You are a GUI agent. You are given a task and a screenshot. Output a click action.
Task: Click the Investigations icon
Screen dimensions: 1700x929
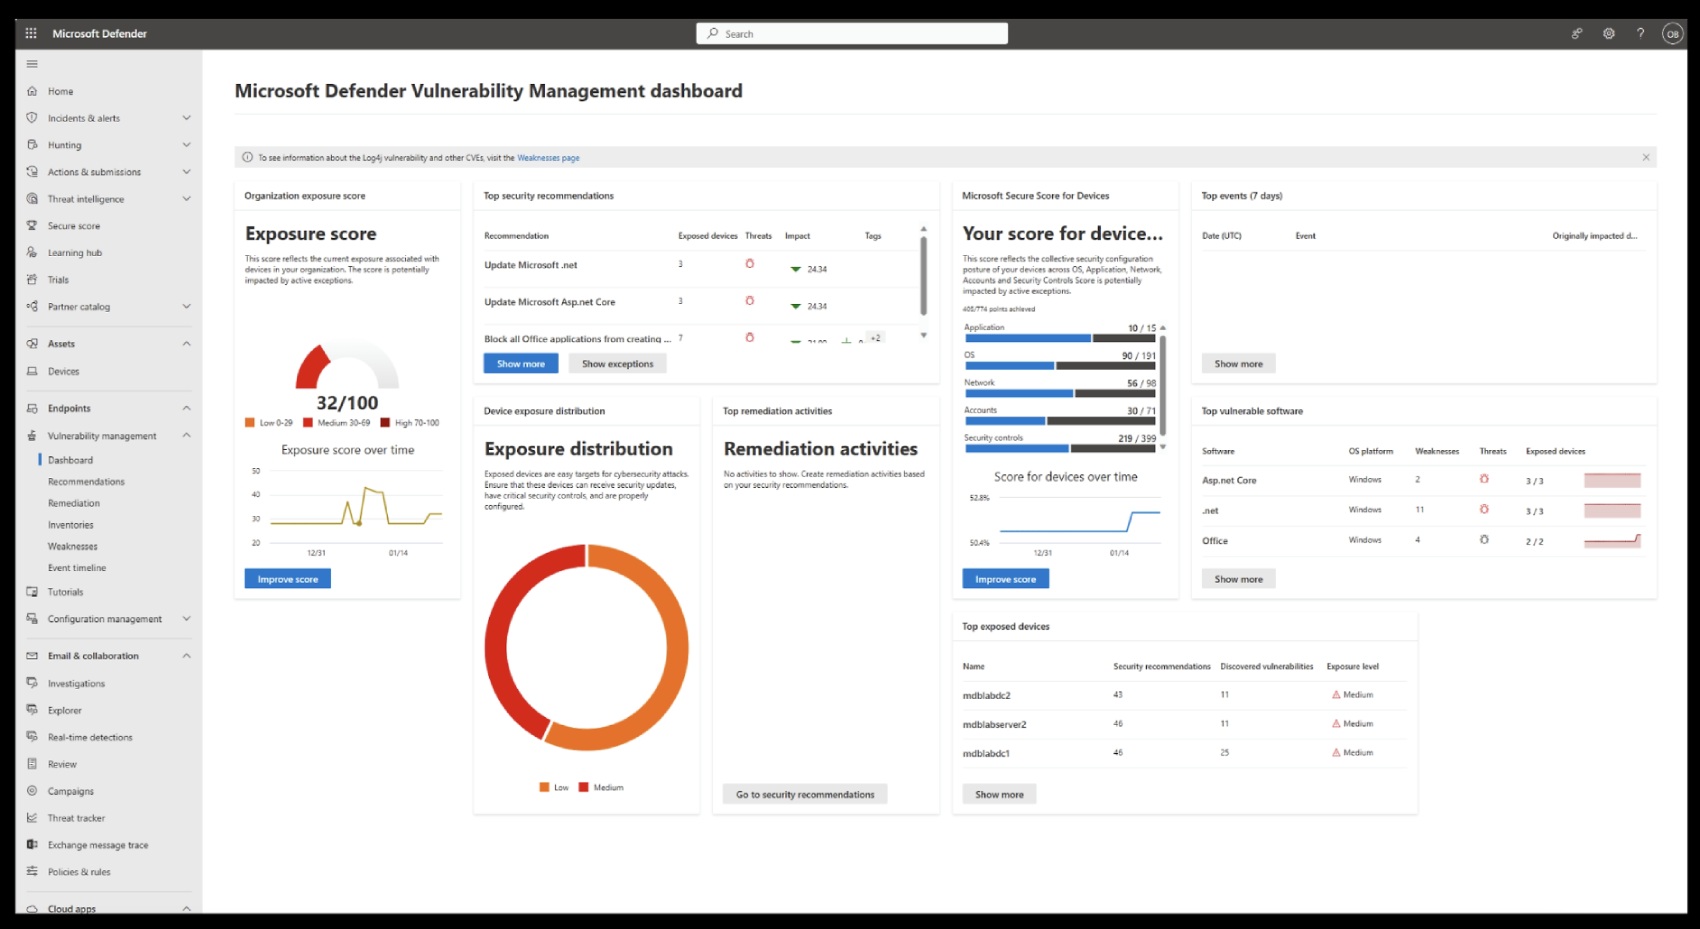tap(32, 683)
